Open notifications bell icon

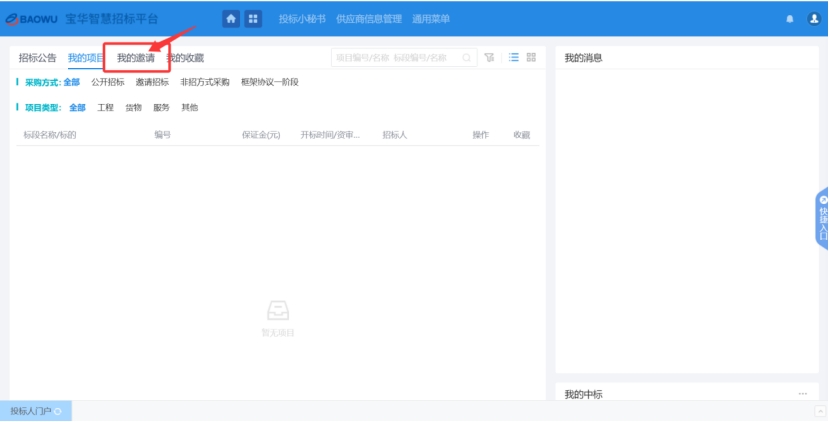coord(790,19)
